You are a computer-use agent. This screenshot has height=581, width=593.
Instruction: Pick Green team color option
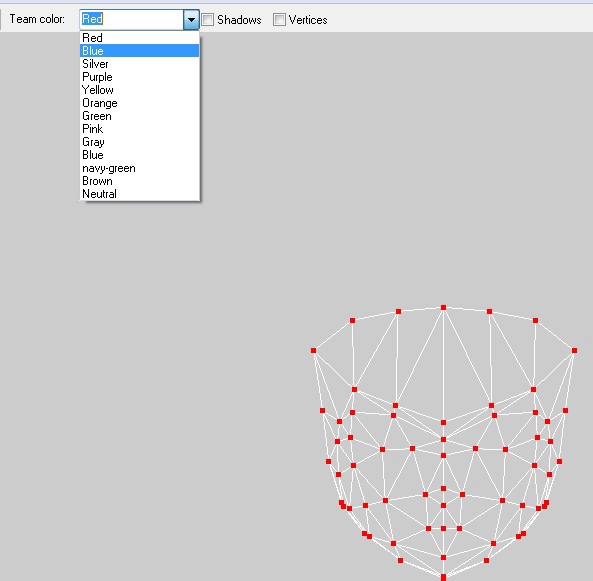140,116
